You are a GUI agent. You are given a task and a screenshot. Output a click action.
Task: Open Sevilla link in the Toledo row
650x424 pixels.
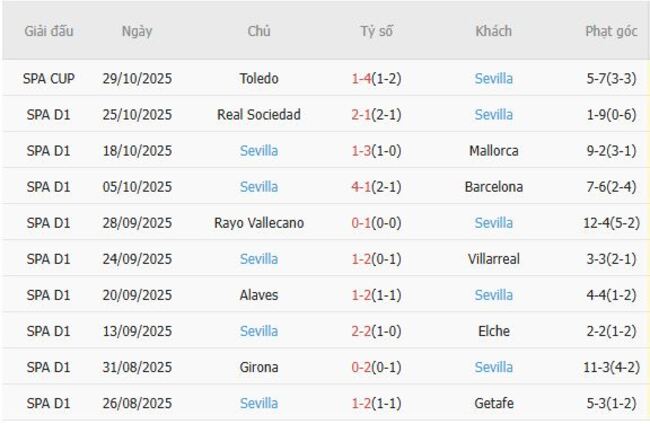pyautogui.click(x=493, y=79)
